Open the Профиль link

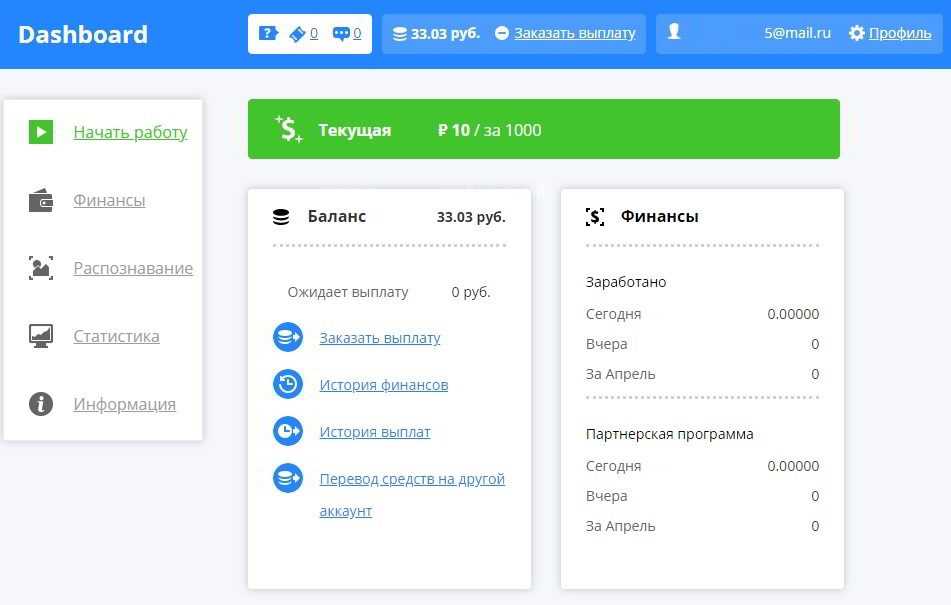[x=900, y=33]
